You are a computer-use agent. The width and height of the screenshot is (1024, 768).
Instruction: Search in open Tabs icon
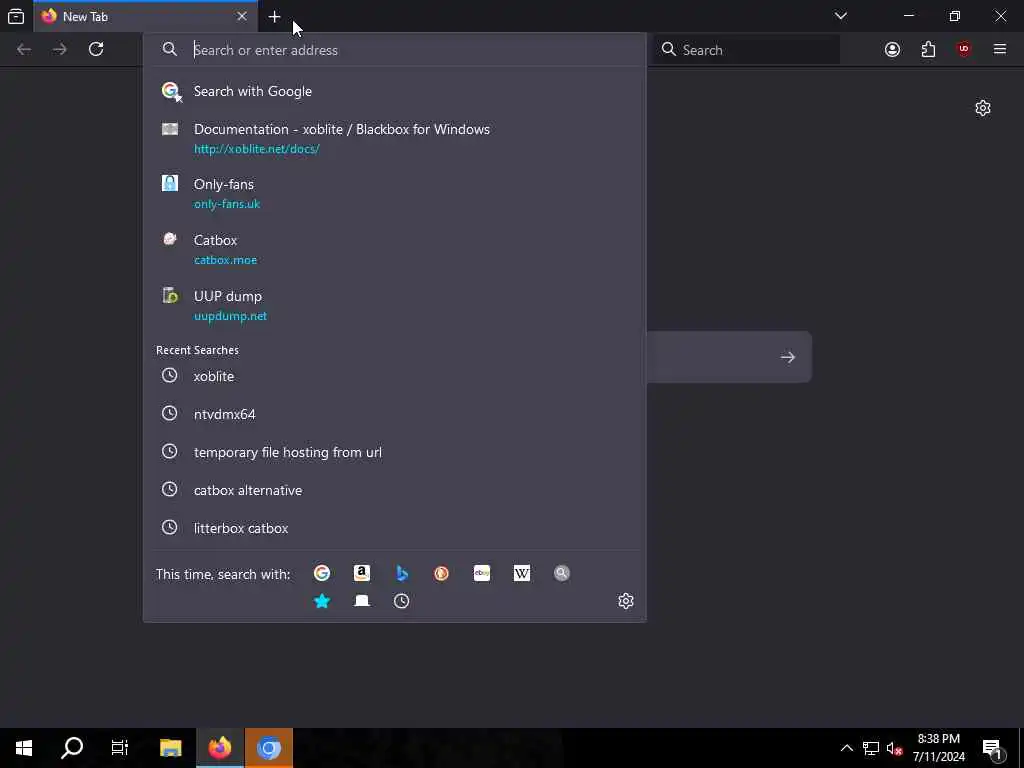(x=362, y=601)
